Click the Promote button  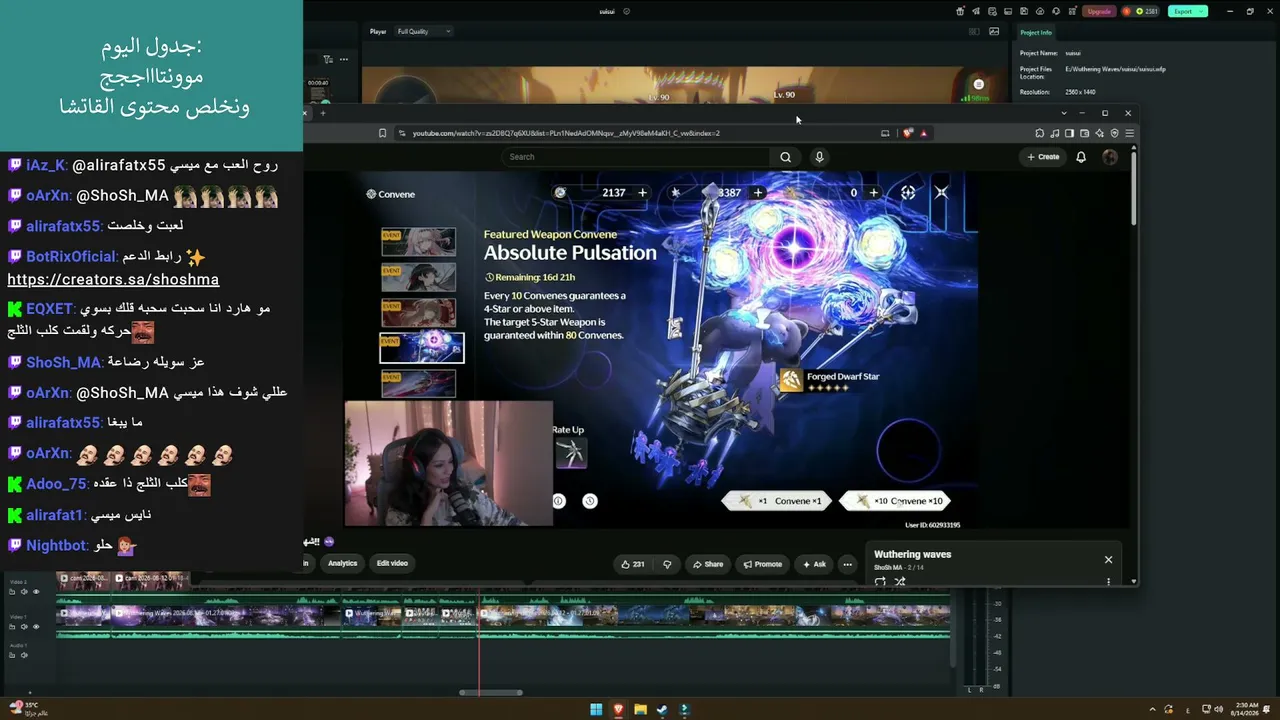coord(763,564)
